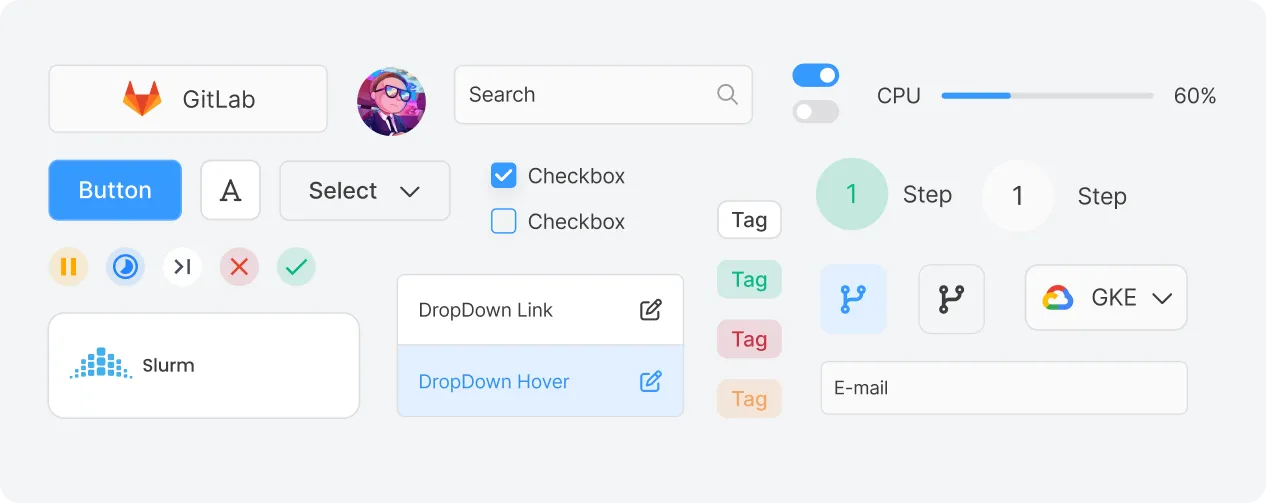Click the blue clock pending icon
The height and width of the screenshot is (503, 1266).
click(x=126, y=267)
